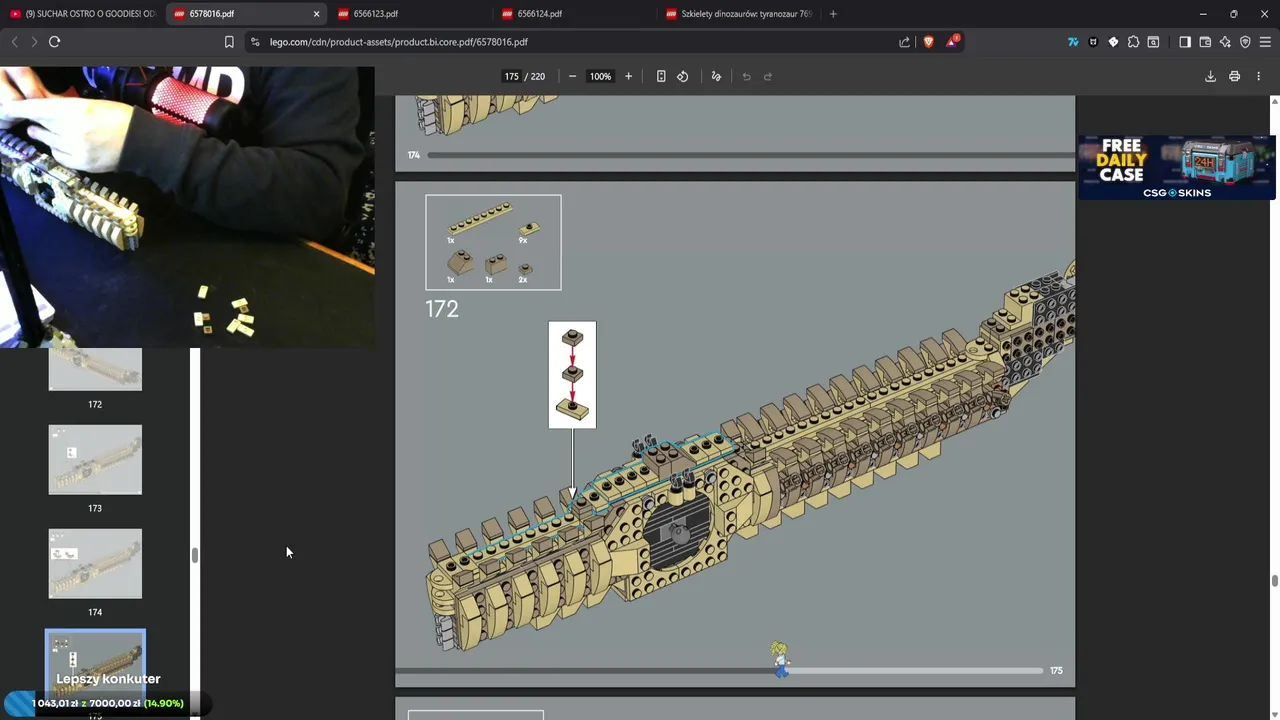This screenshot has height=720, width=1280.
Task: Click the 220 total pages text
Action: pyautogui.click(x=538, y=76)
